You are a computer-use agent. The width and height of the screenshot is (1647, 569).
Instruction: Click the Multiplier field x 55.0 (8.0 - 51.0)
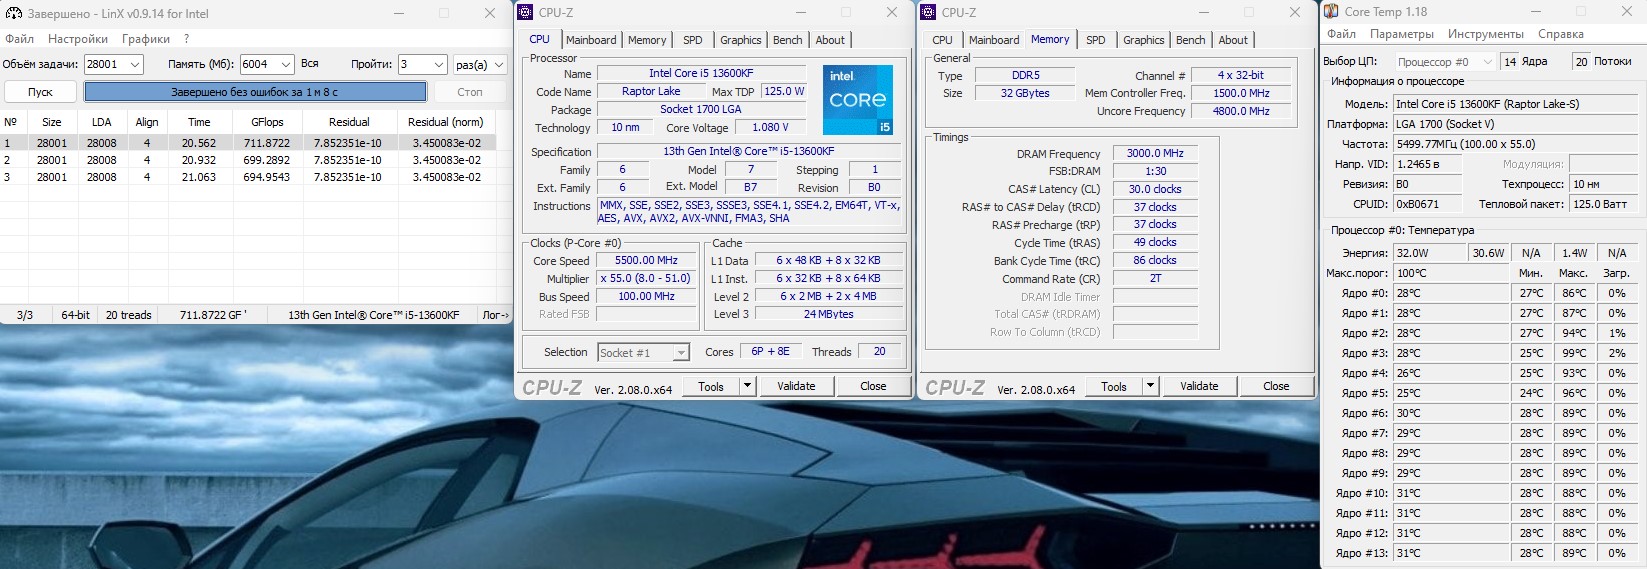point(646,279)
